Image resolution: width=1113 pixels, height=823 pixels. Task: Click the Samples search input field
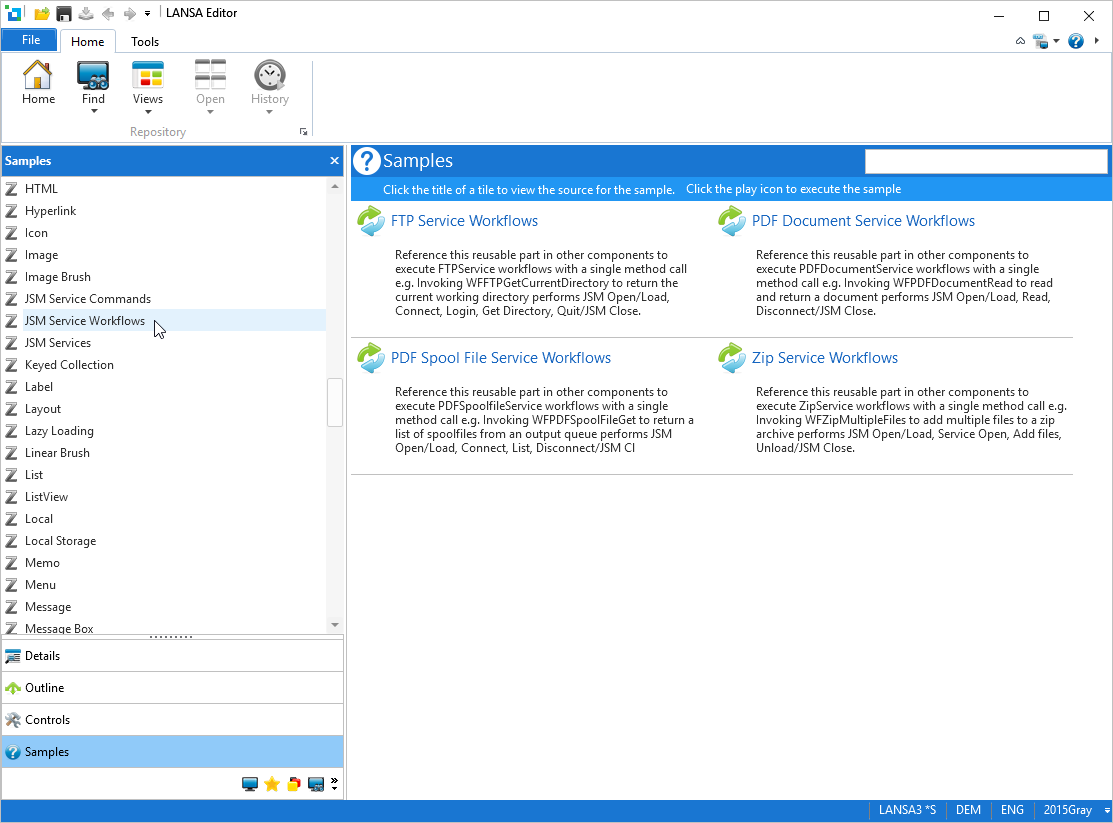[x=985, y=161]
